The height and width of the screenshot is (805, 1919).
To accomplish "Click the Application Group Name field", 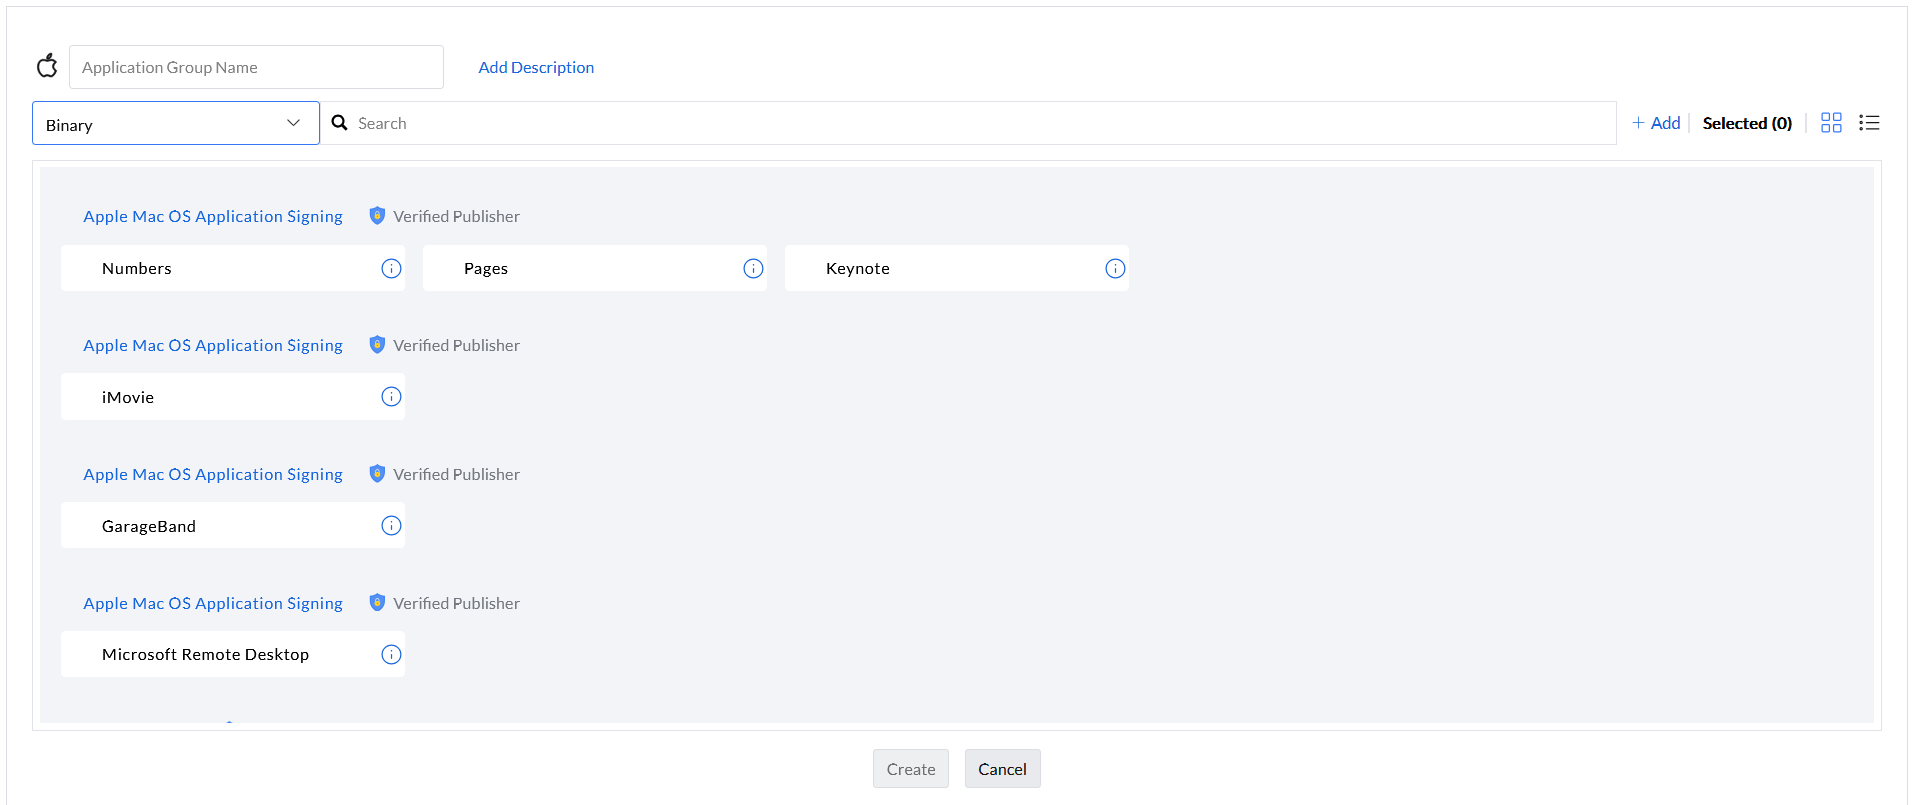I will click(x=256, y=67).
